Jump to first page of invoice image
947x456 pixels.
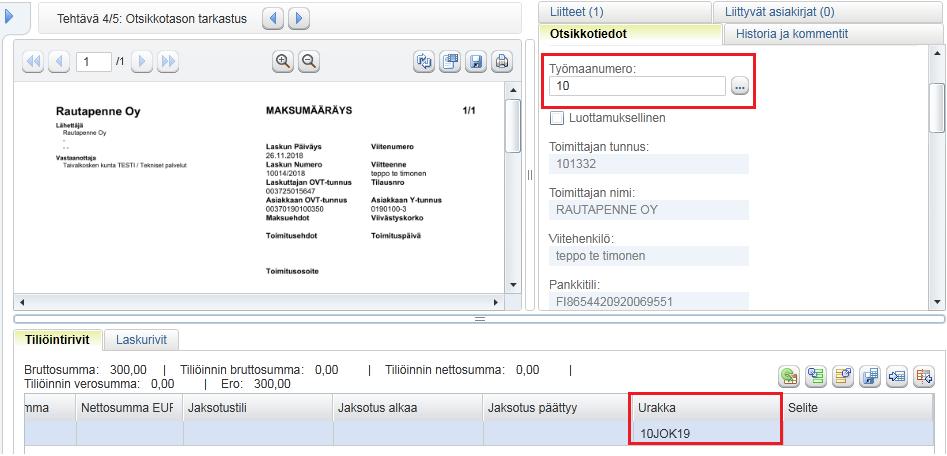(33, 62)
